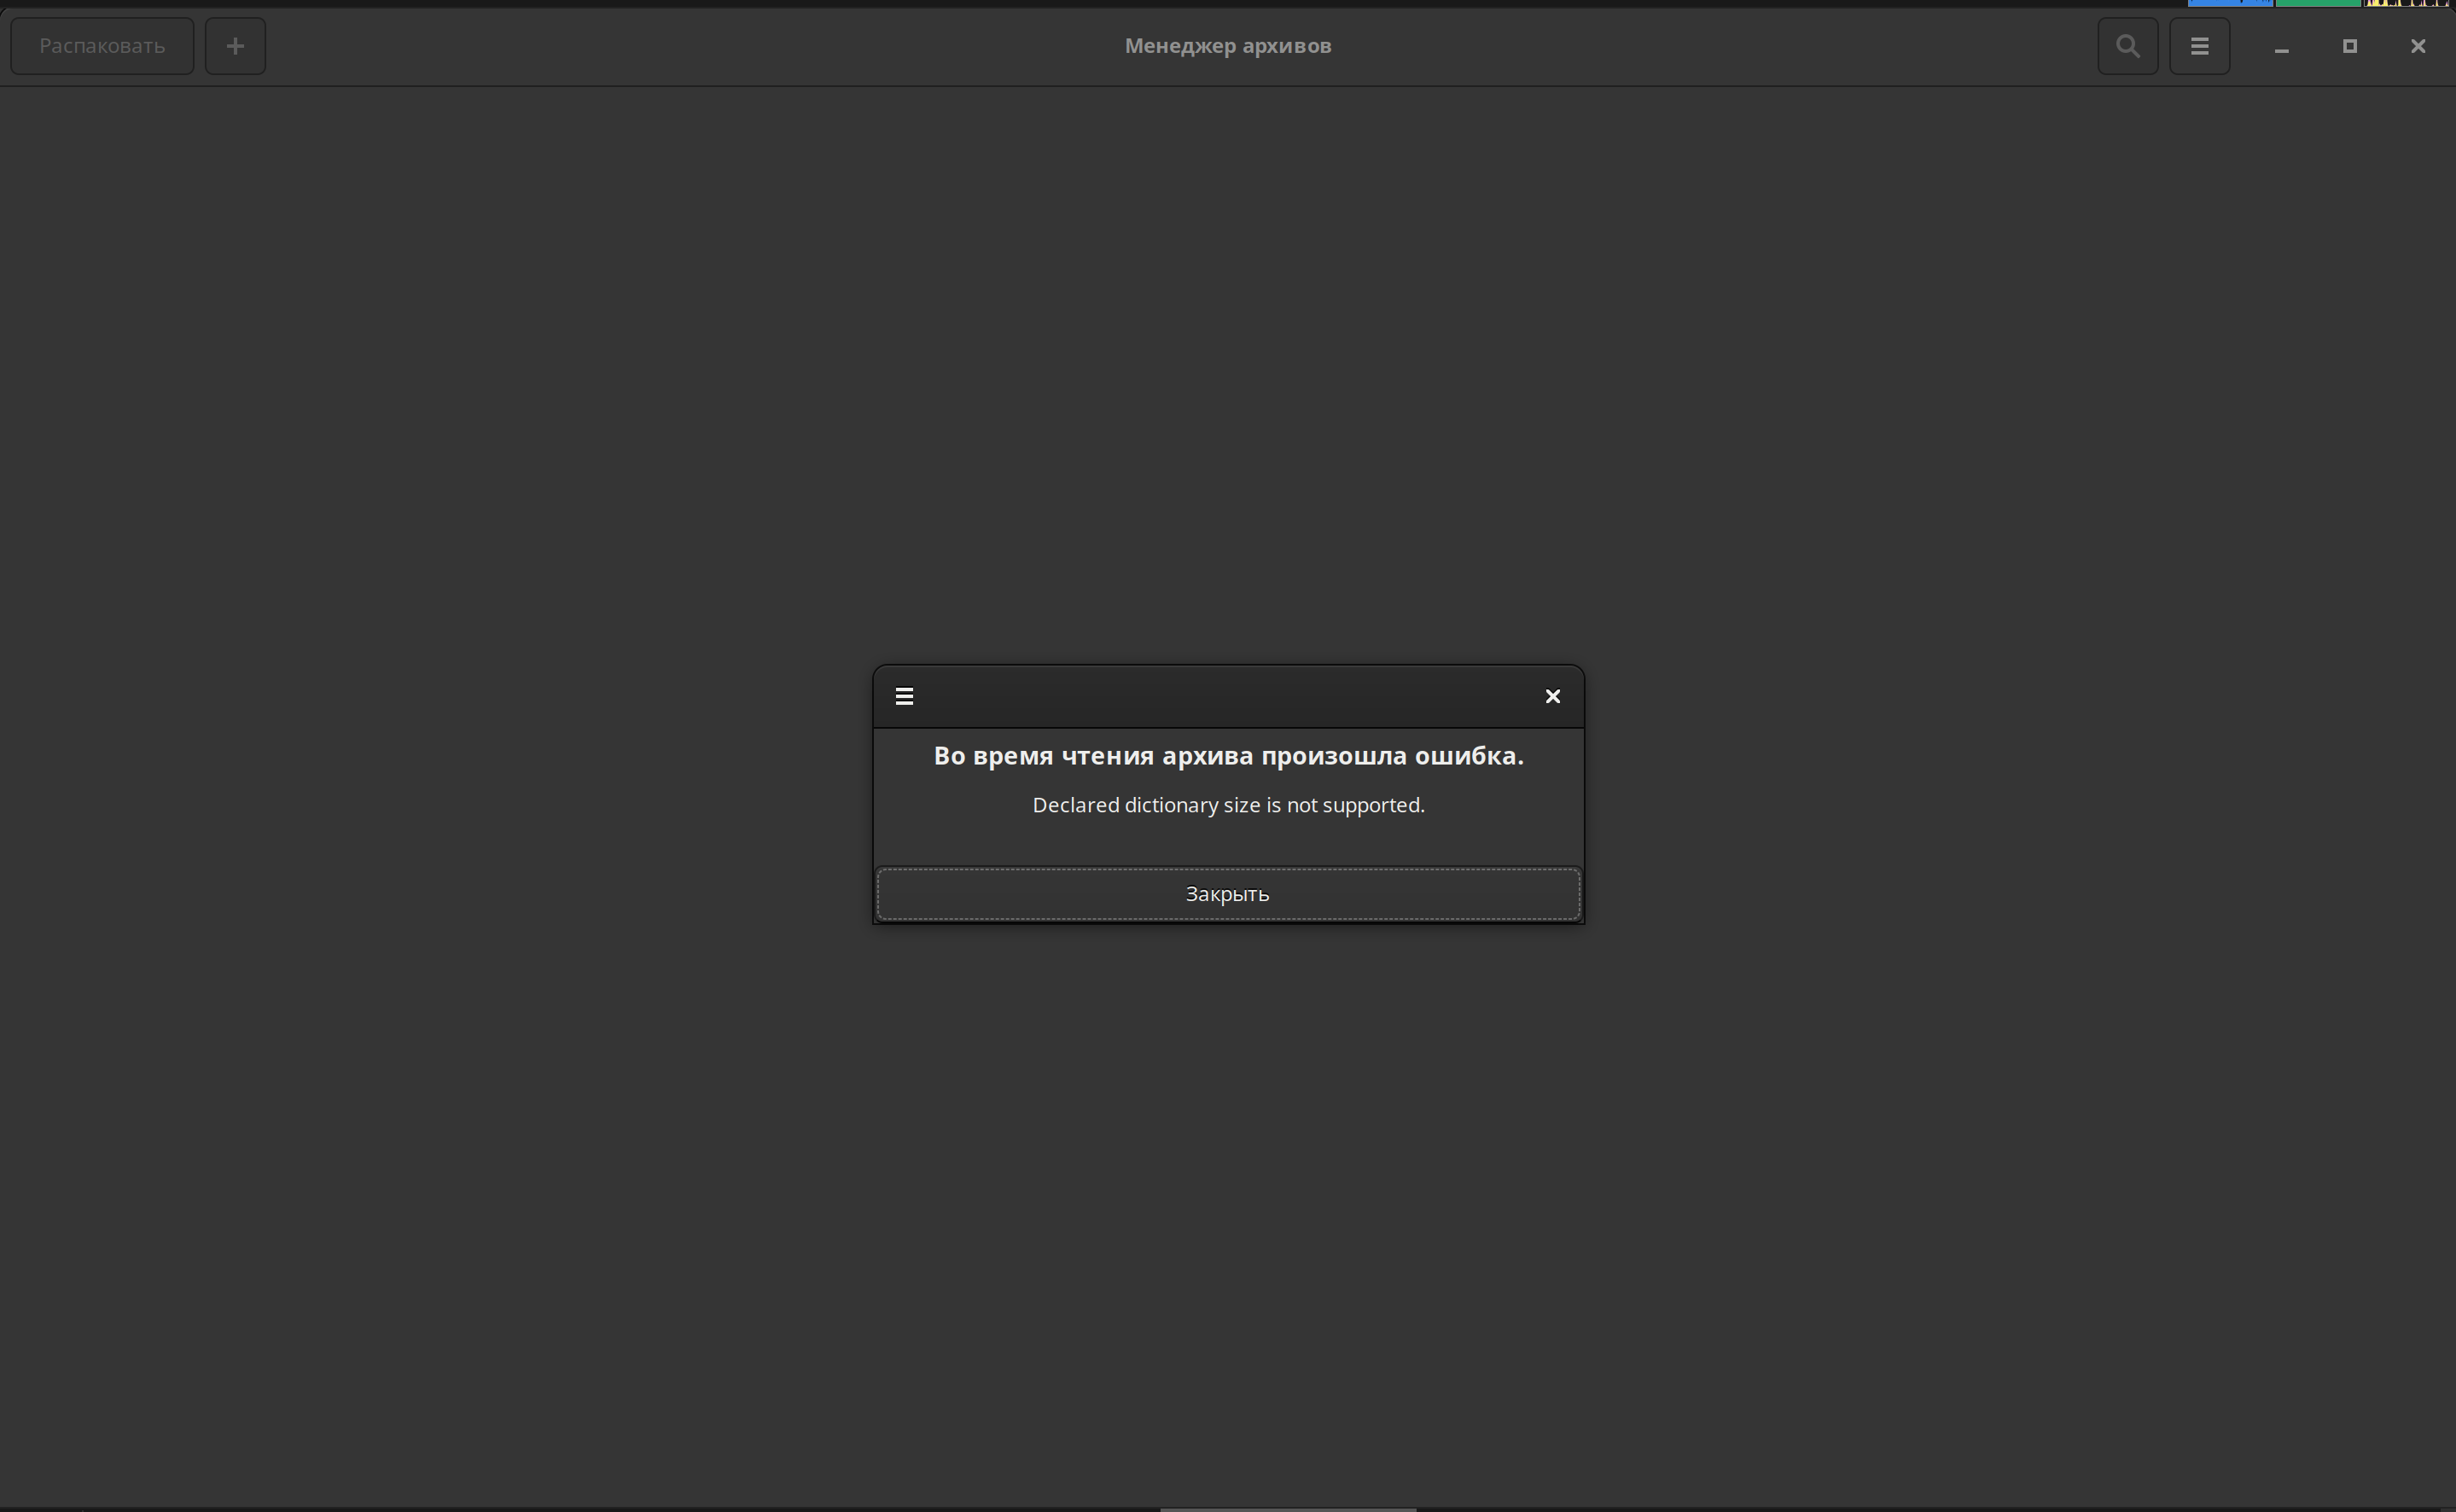2456x1512 pixels.
Task: Click the light bar at bottom edge
Action: click(1287, 1508)
